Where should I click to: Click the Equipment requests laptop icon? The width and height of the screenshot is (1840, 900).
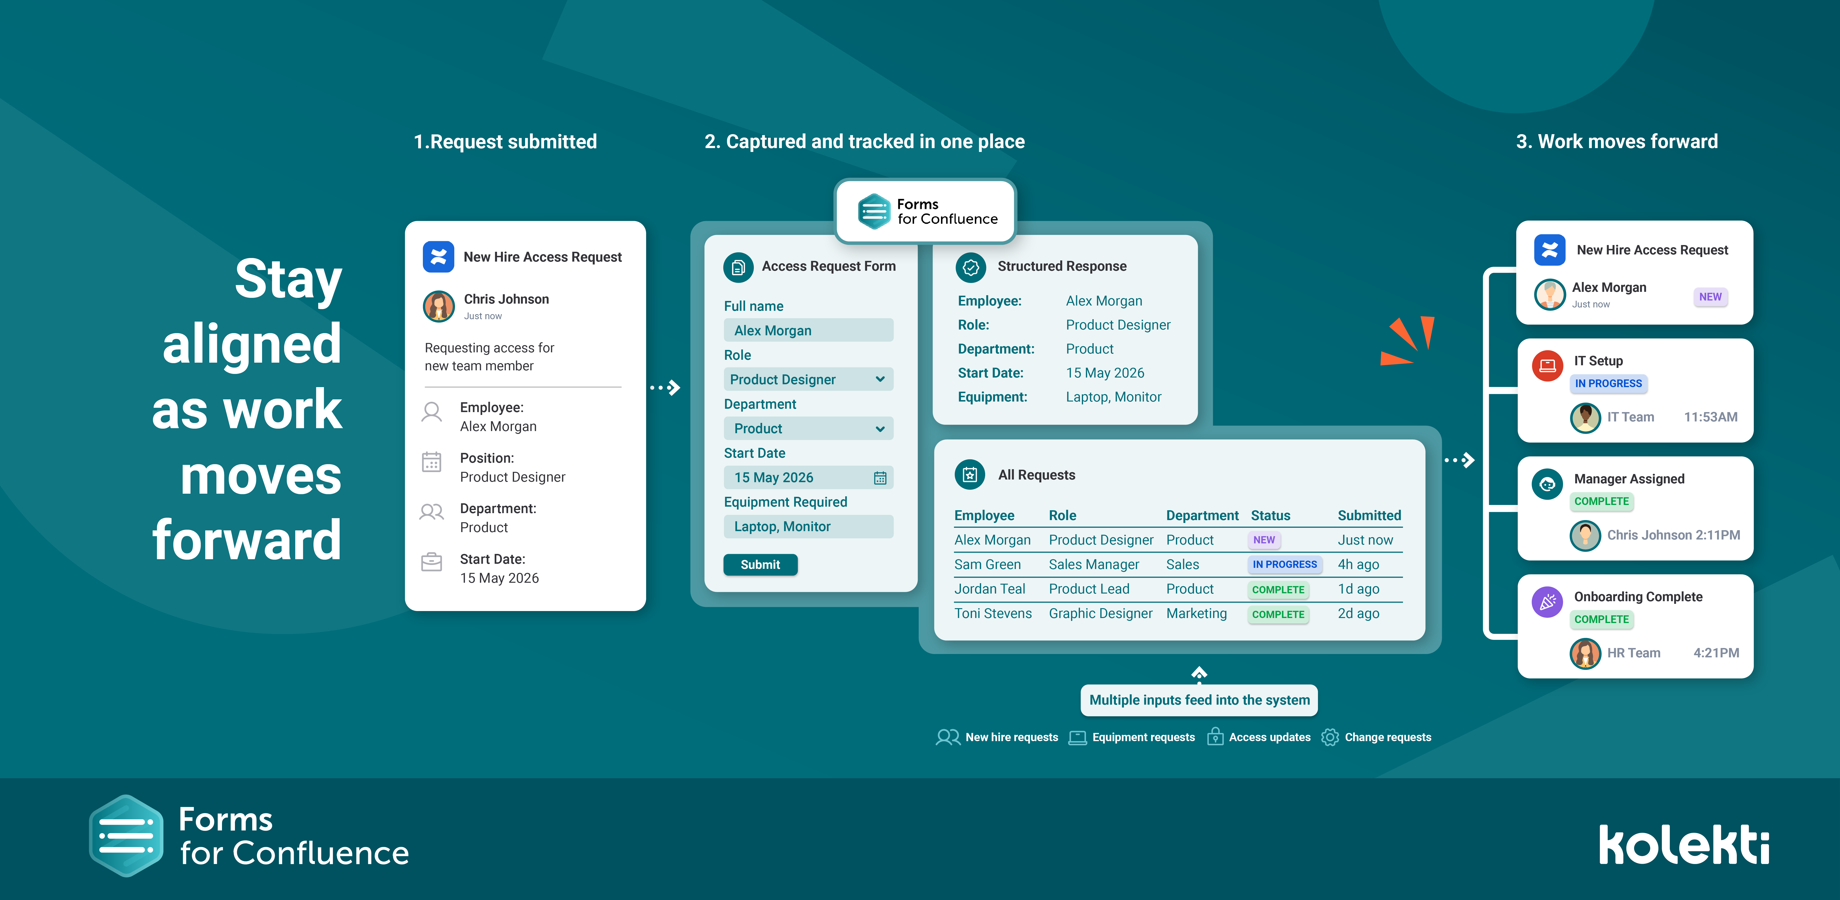1077,738
